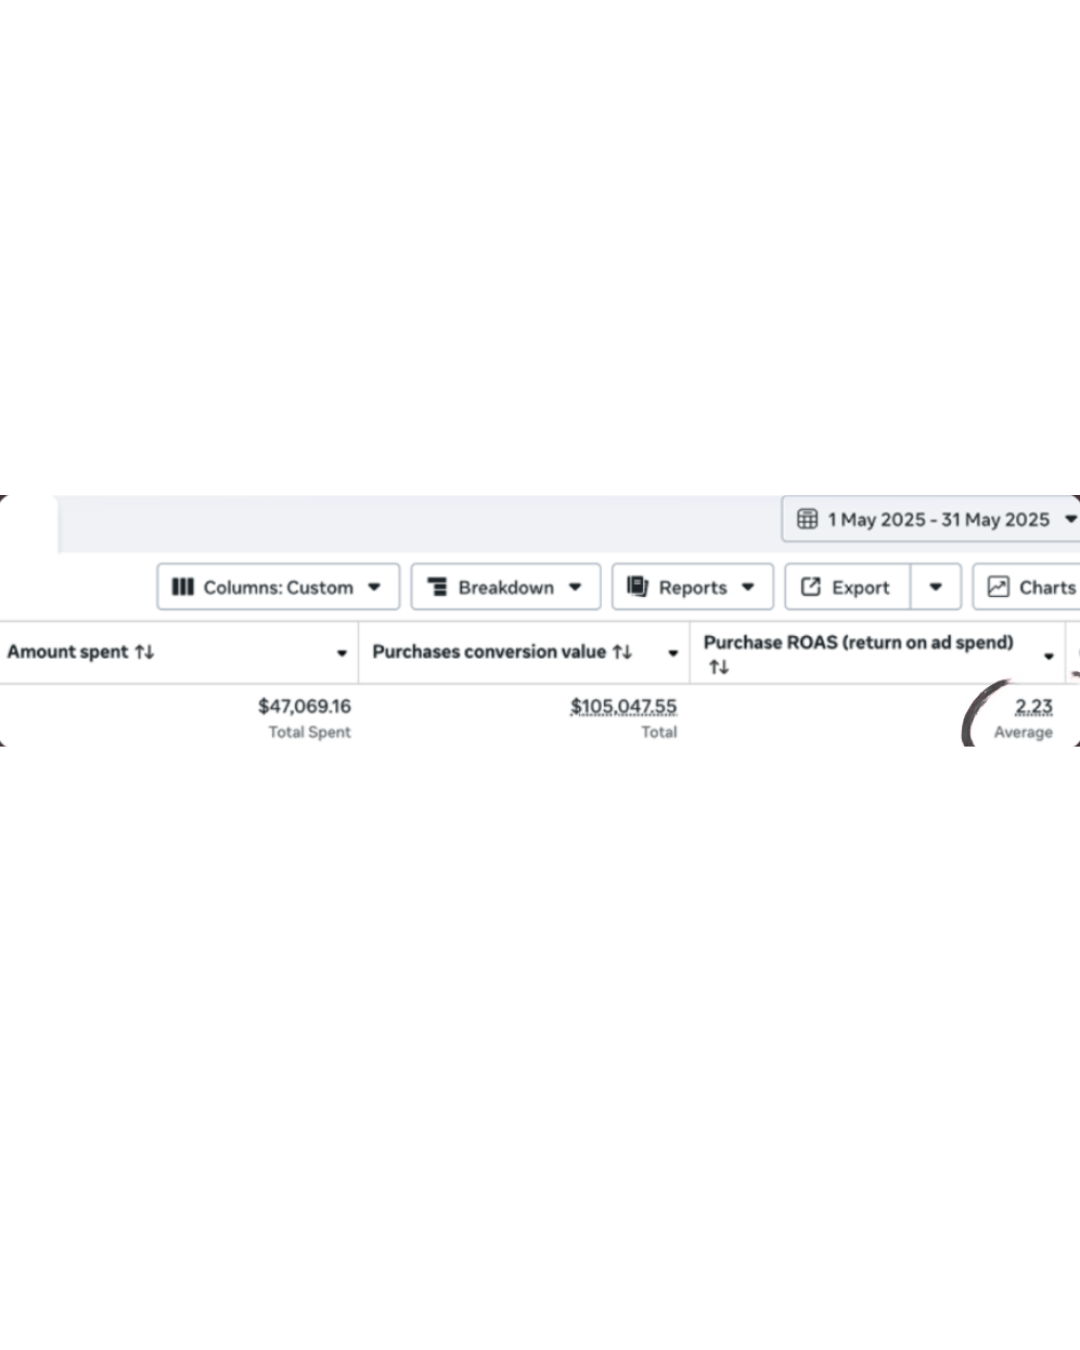Expand the Breakdown dropdown caret
Viewport: 1080px width, 1350px height.
pyautogui.click(x=575, y=587)
